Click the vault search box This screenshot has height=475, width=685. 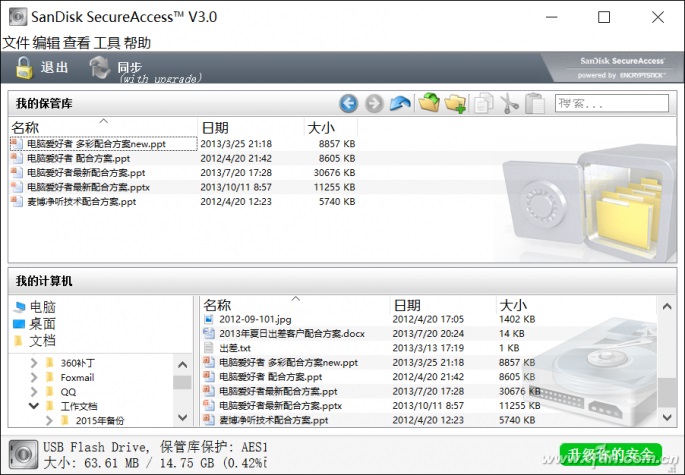[612, 104]
